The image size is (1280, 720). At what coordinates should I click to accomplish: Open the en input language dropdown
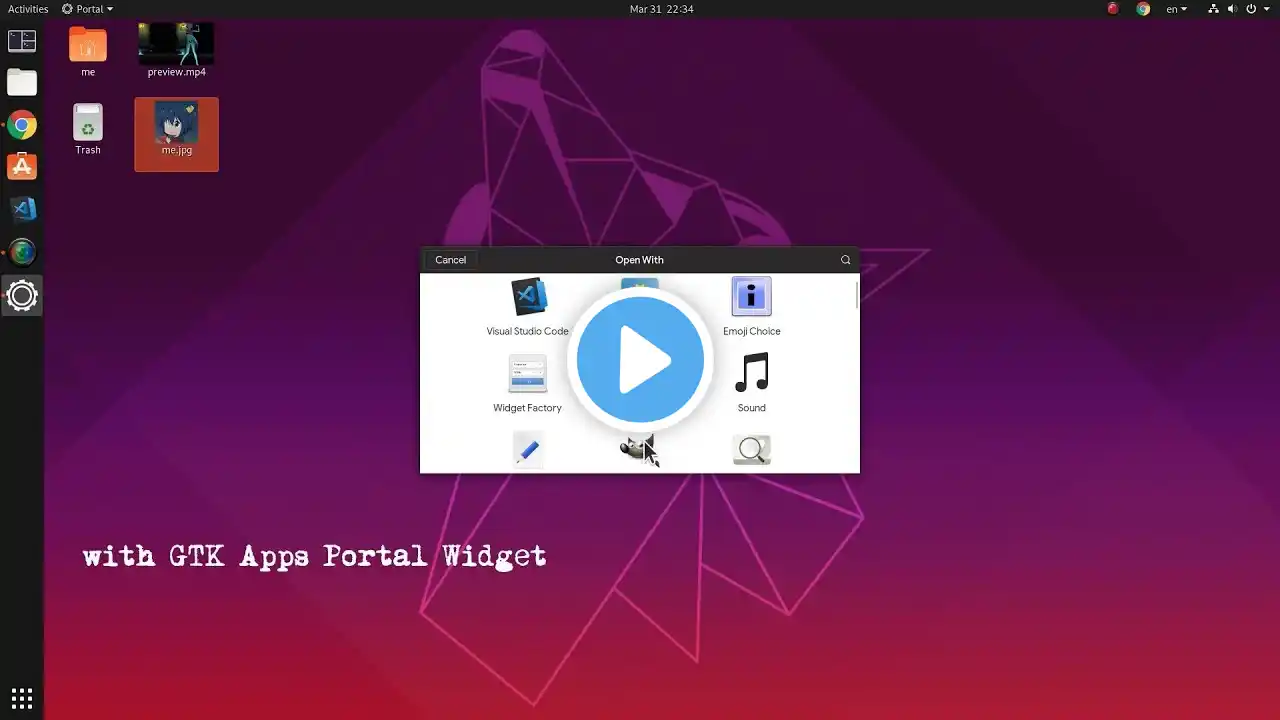coord(1177,9)
